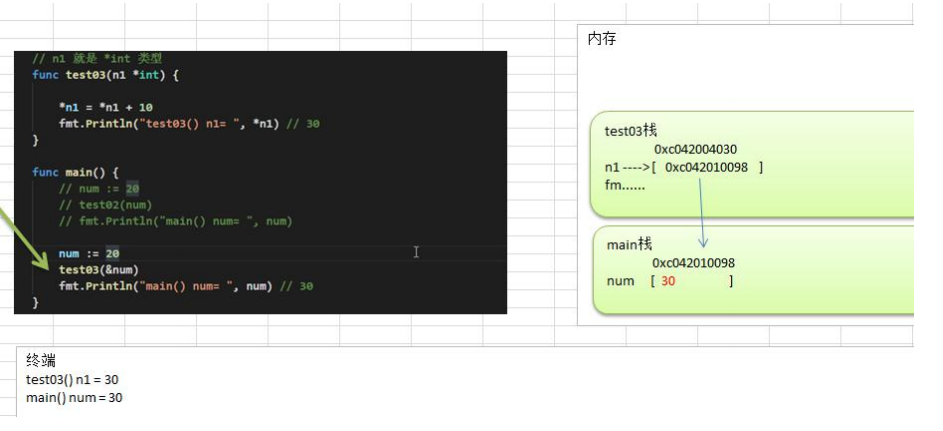Select the "test03栈" label
The width and height of the screenshot is (943, 431).
631,131
